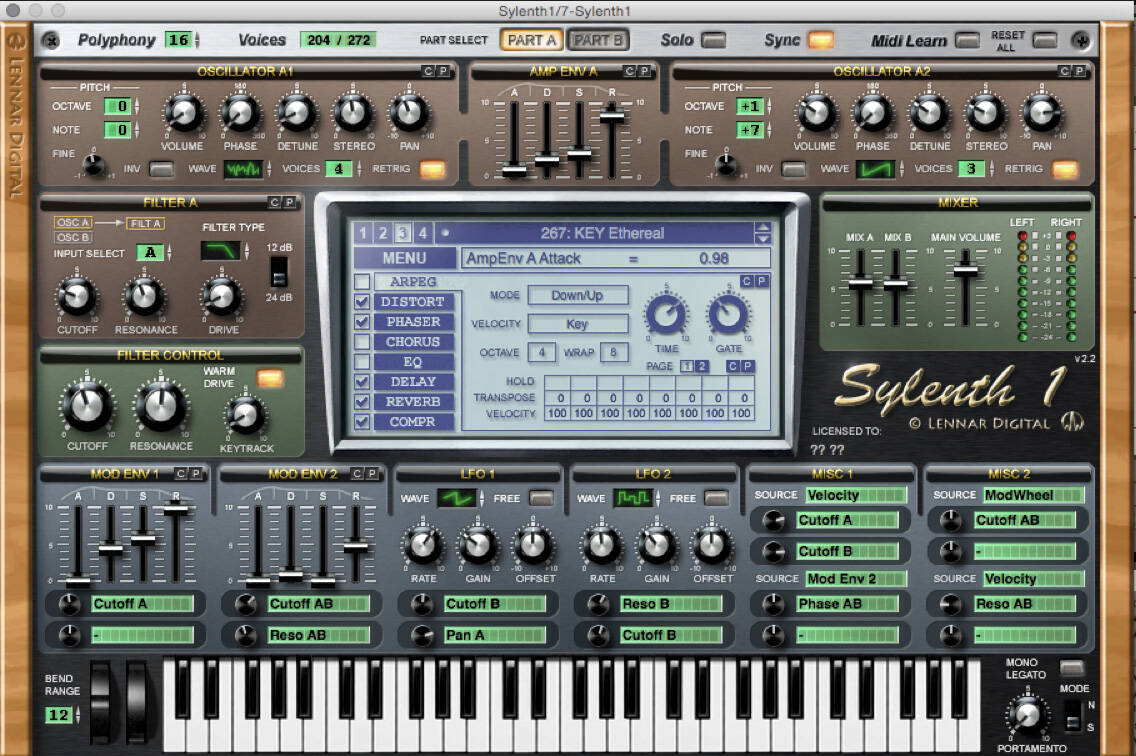Image resolution: width=1136 pixels, height=756 pixels.
Task: Disable the REVERB effect checkbox
Action: [x=362, y=402]
